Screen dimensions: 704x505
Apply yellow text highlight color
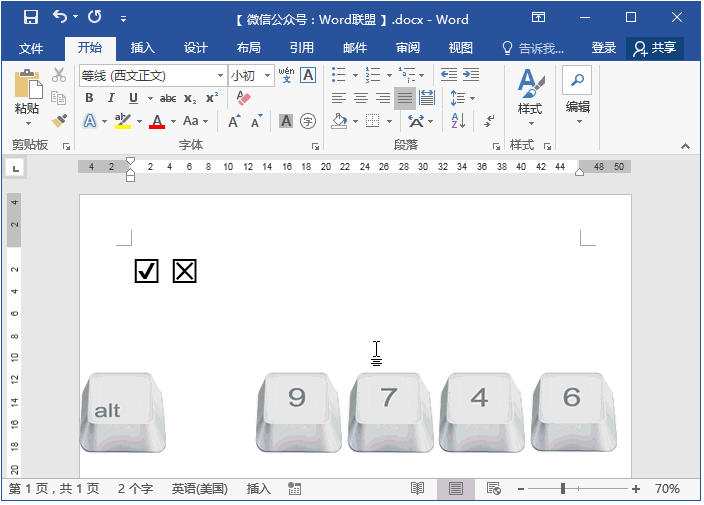click(x=123, y=121)
